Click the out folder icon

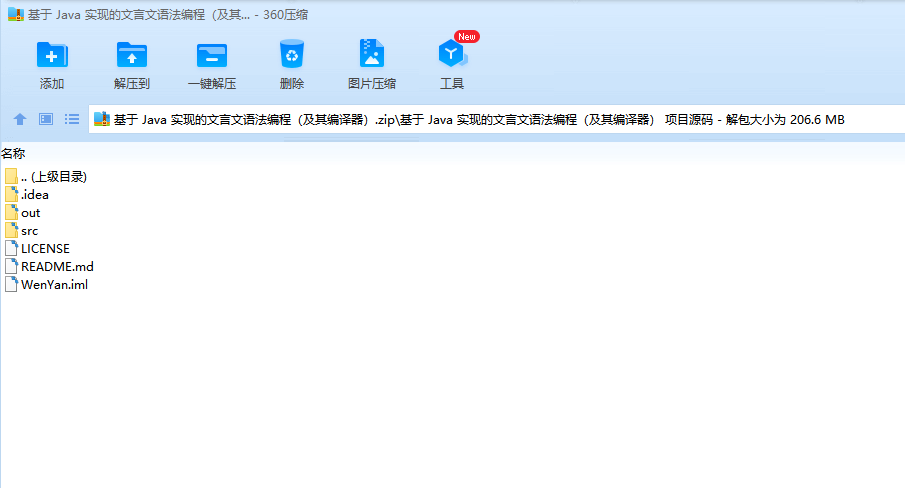[x=11, y=212]
